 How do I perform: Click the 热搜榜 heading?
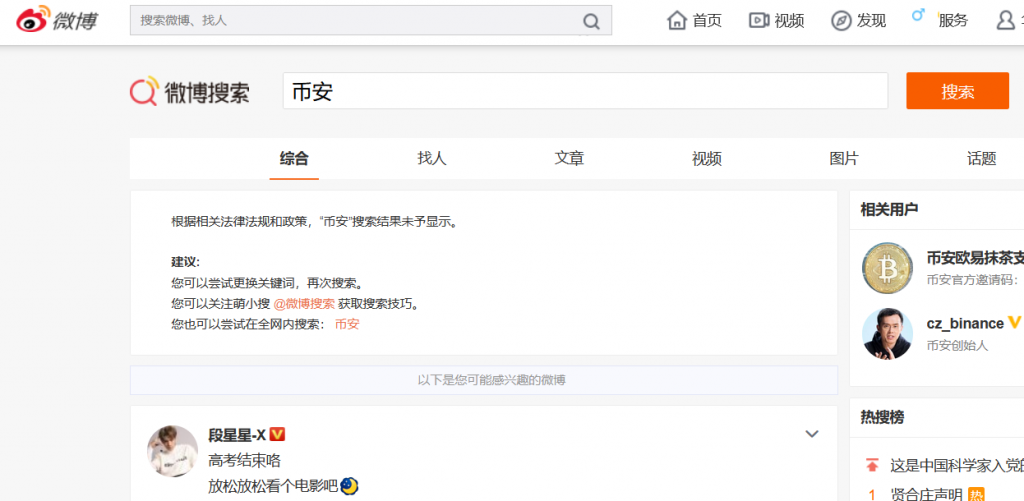882,417
